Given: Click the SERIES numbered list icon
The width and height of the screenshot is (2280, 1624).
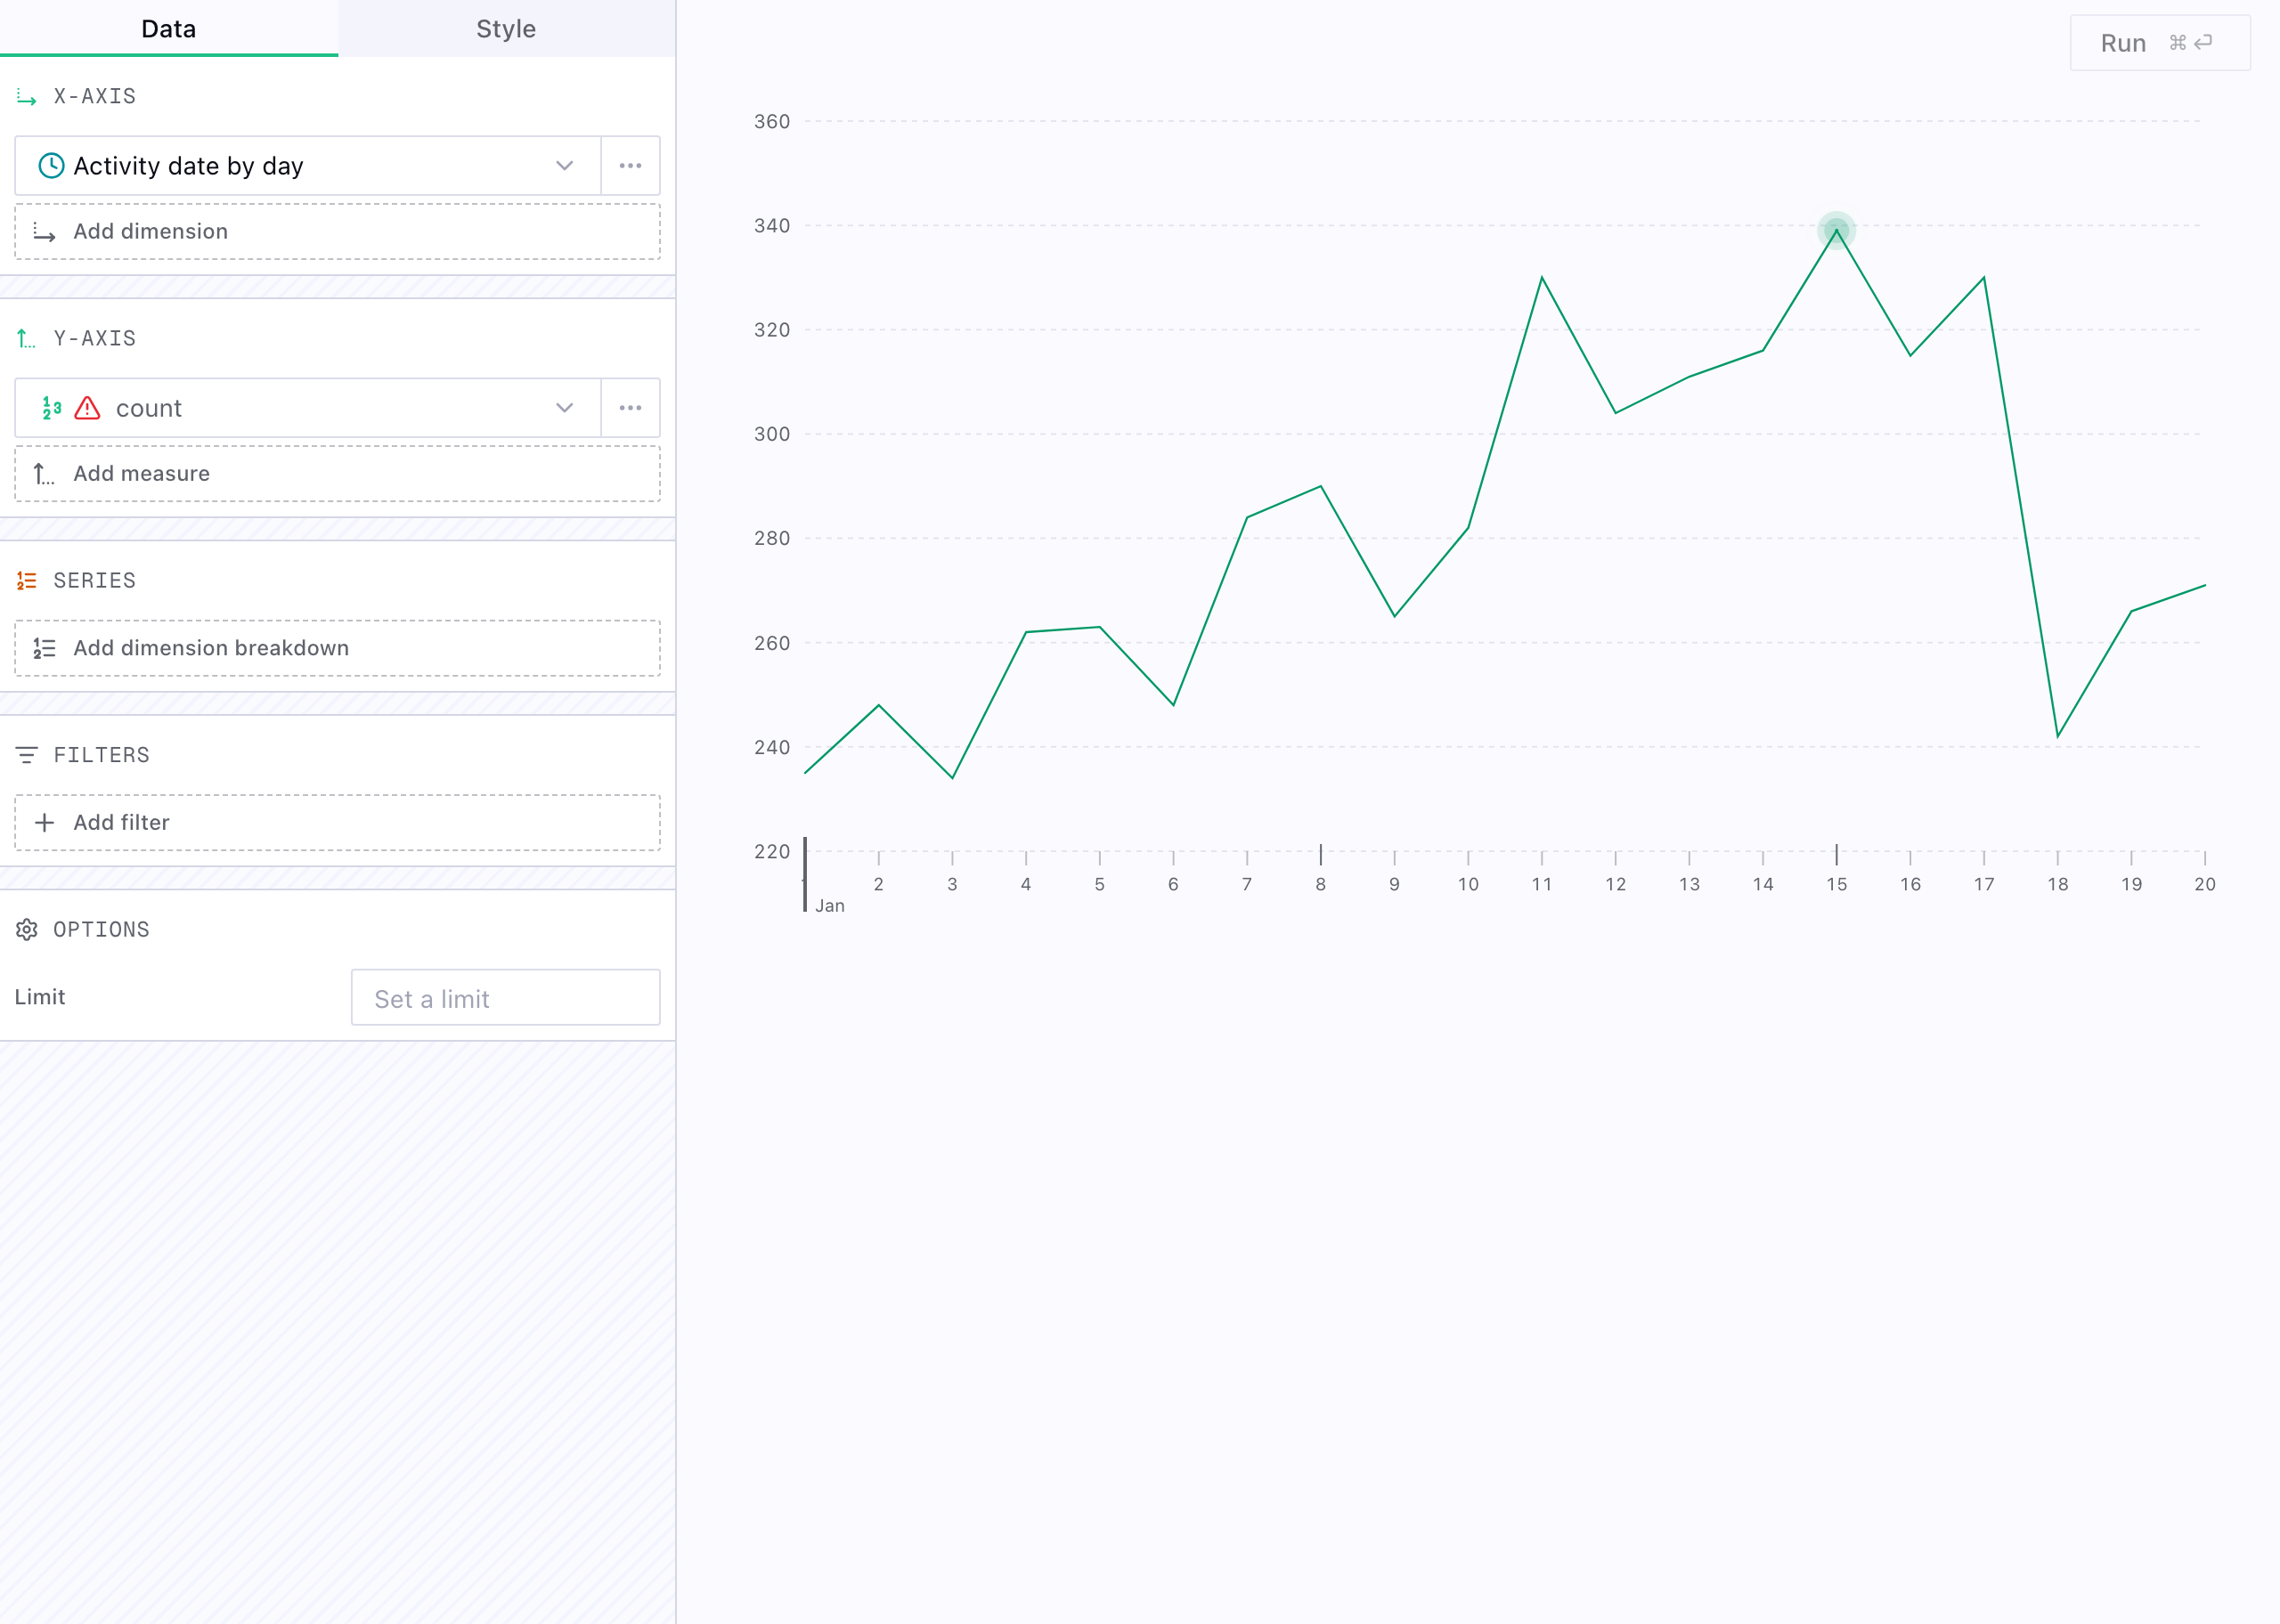Looking at the screenshot, I should [x=26, y=580].
